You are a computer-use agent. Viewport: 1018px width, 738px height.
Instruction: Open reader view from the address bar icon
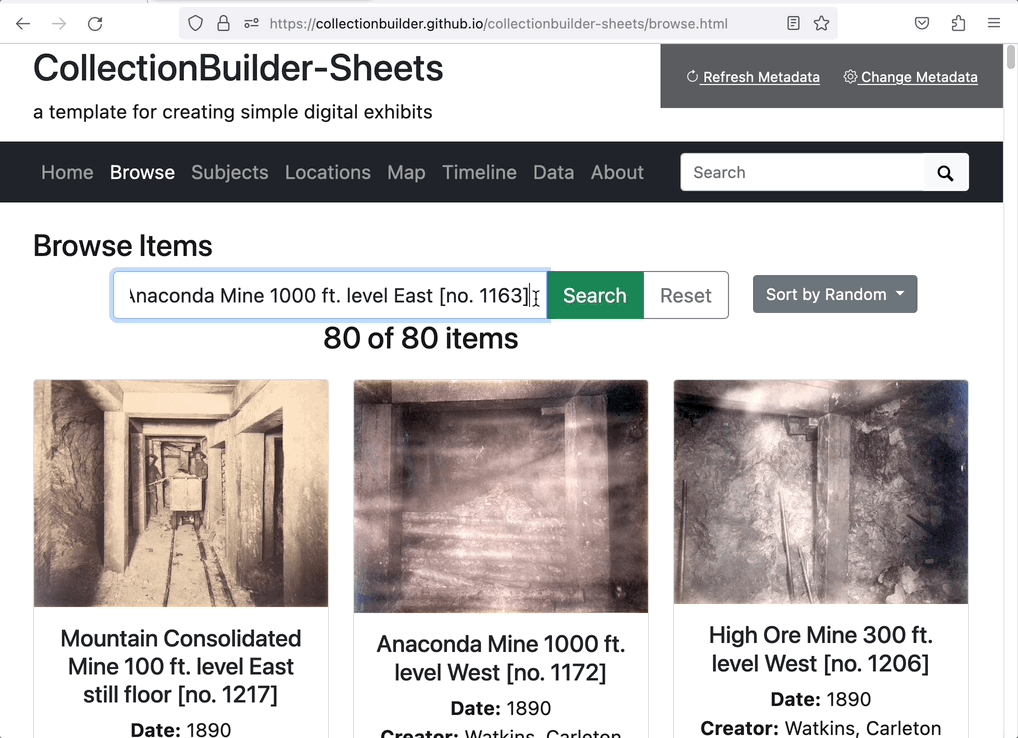click(x=792, y=23)
